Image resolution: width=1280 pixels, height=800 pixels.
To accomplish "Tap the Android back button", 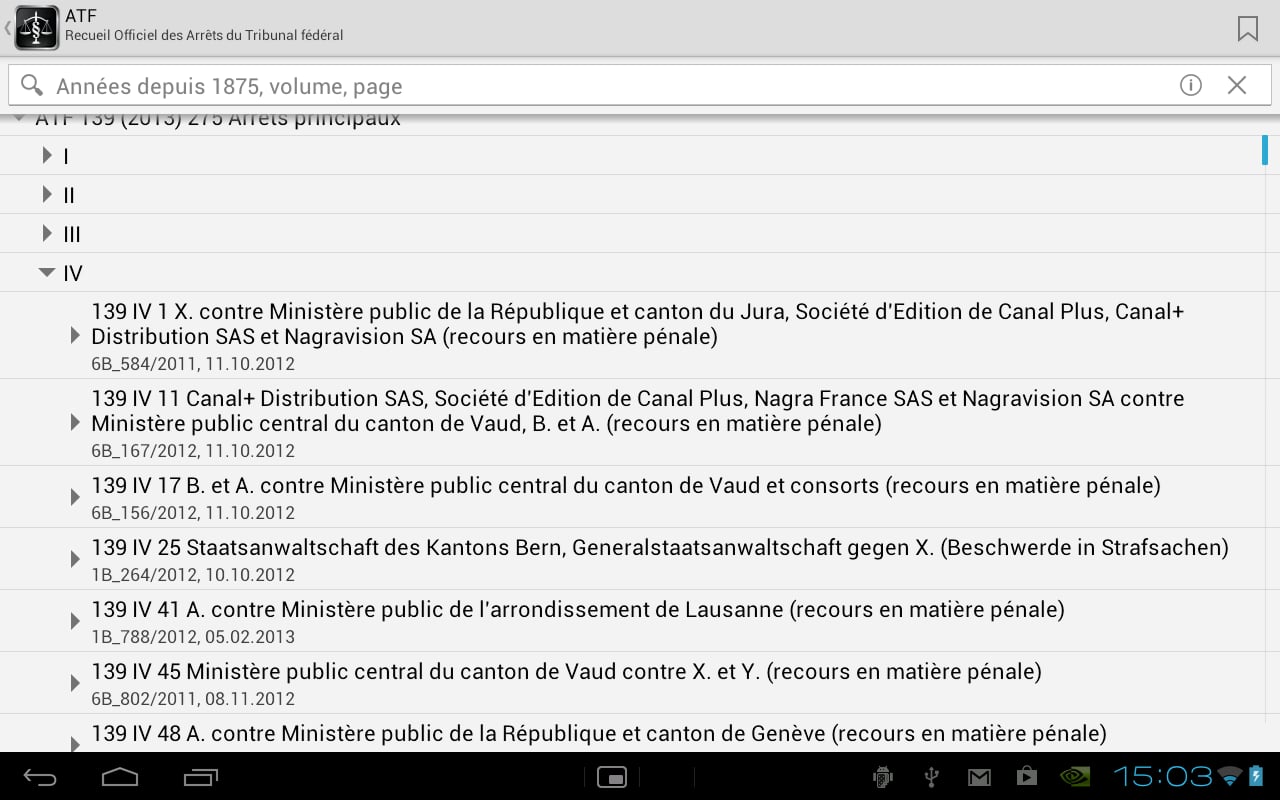I will point(41,777).
